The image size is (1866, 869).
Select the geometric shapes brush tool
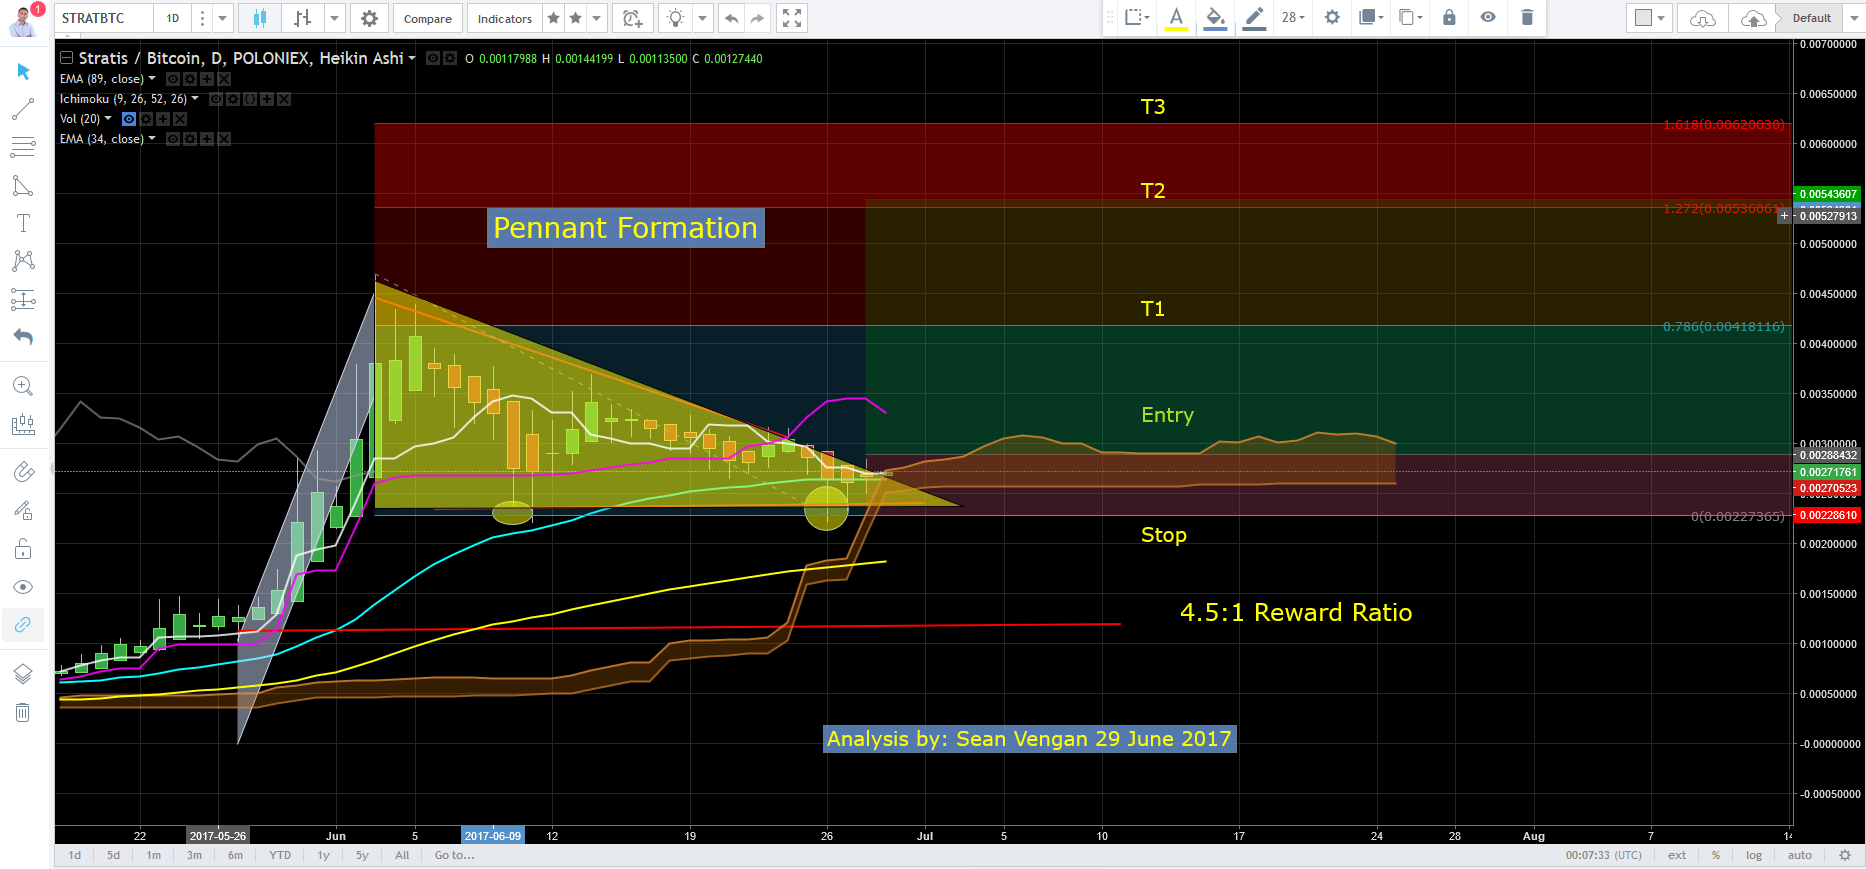point(23,186)
